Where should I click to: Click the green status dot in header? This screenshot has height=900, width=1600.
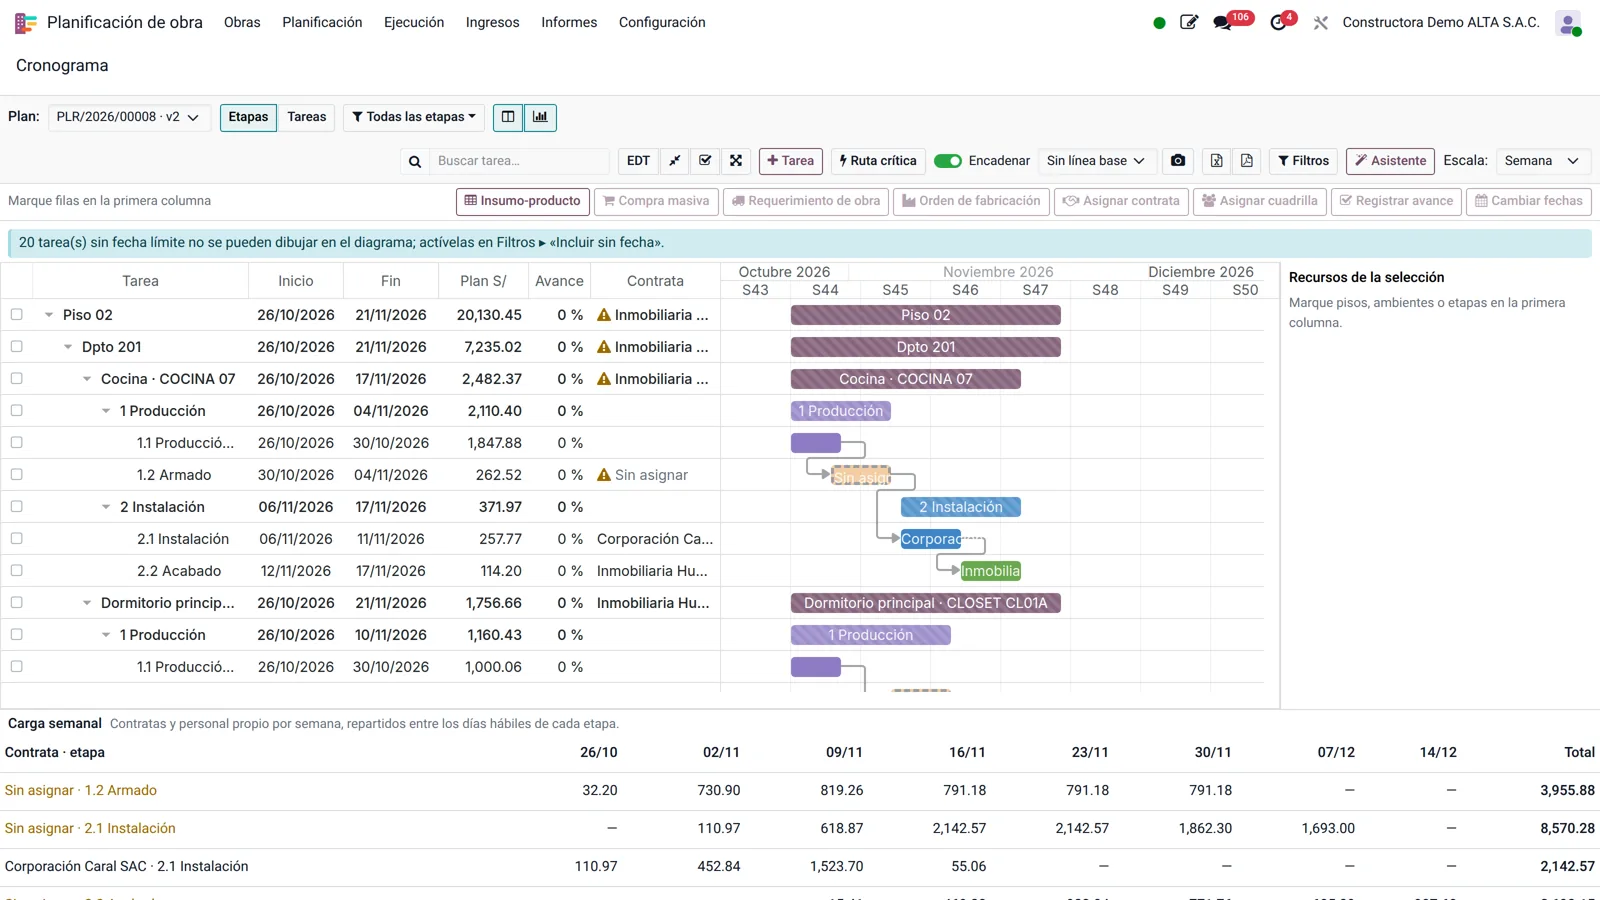click(1159, 23)
